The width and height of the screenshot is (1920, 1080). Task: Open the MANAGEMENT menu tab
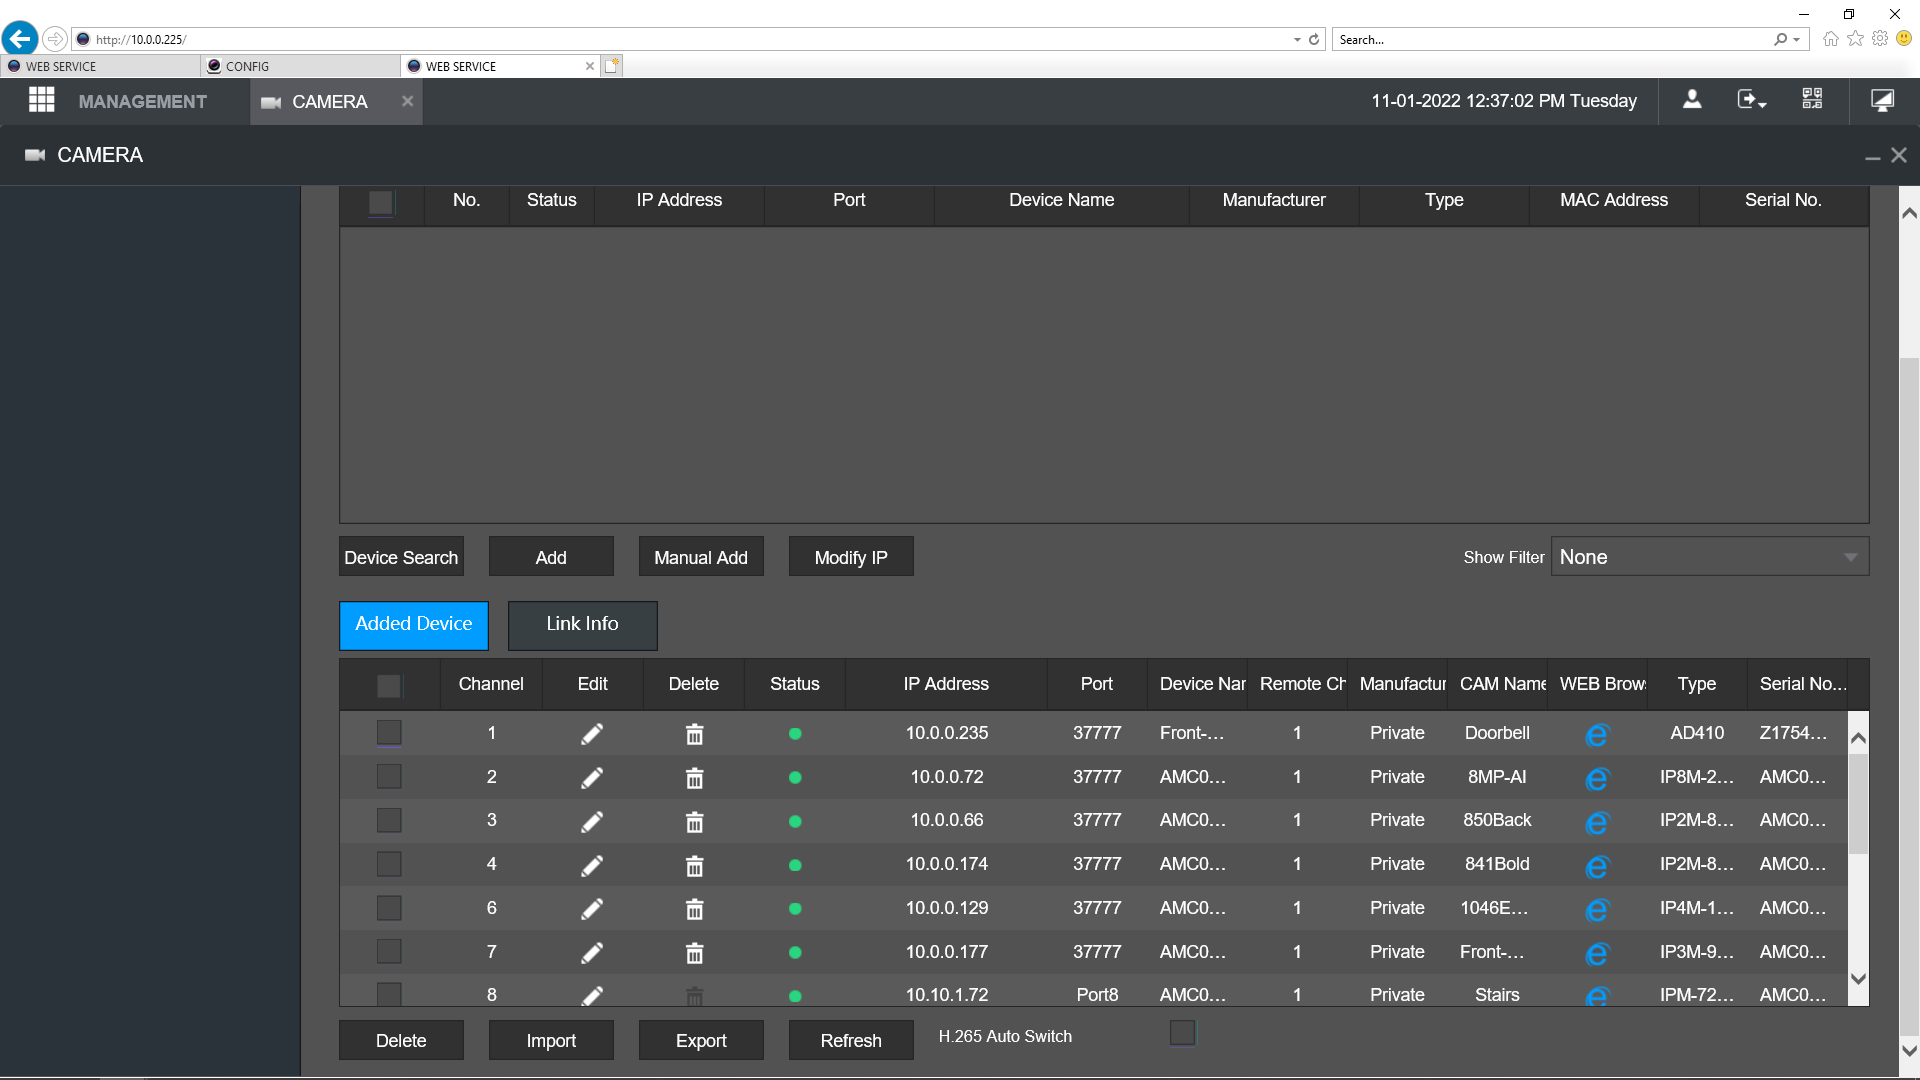[142, 102]
